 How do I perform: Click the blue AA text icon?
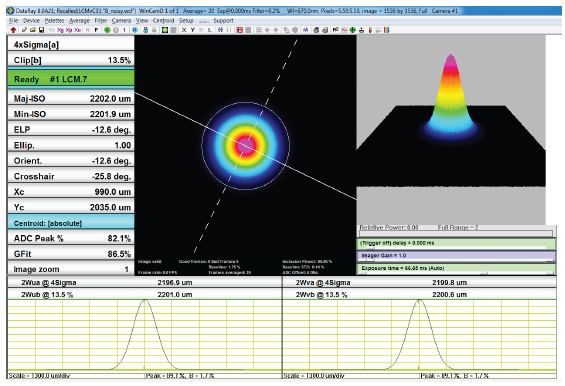[x=306, y=30]
